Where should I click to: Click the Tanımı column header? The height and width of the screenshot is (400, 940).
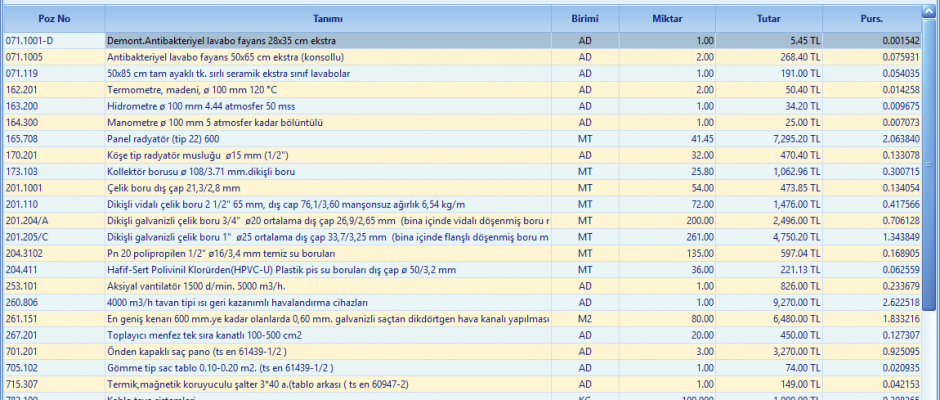(x=329, y=18)
